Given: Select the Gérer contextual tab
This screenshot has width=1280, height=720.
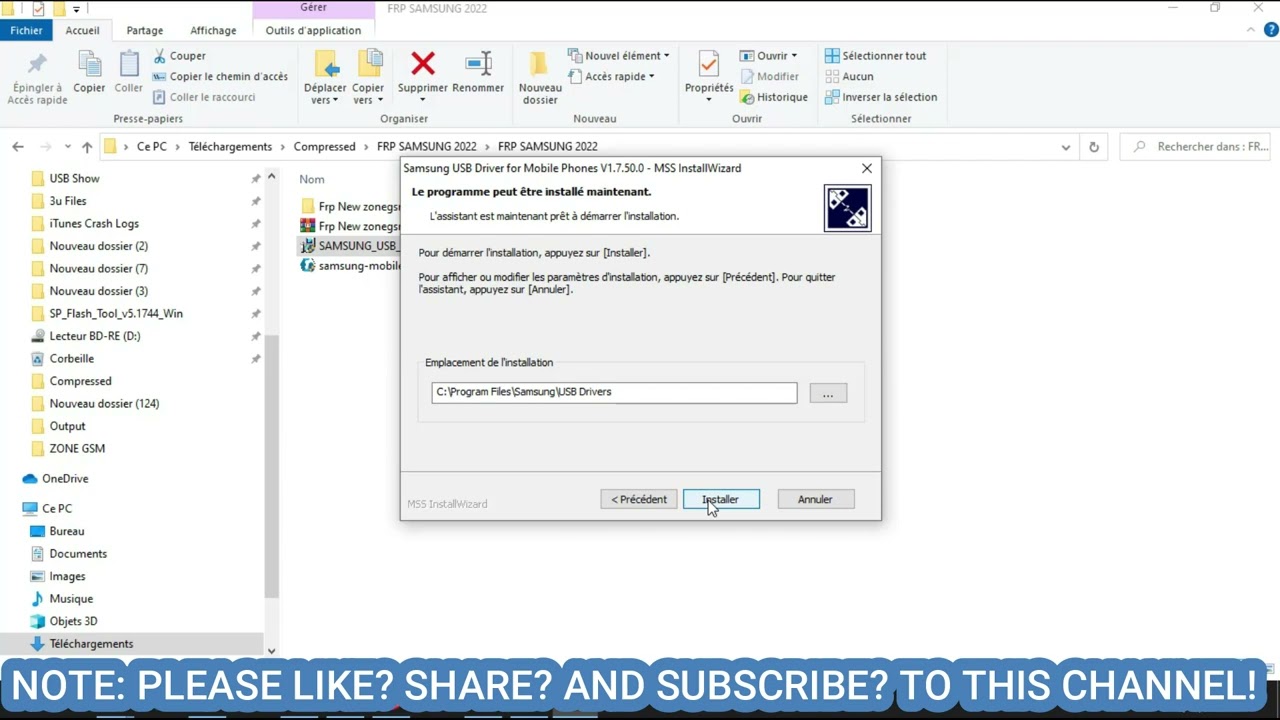Looking at the screenshot, I should 313,8.
